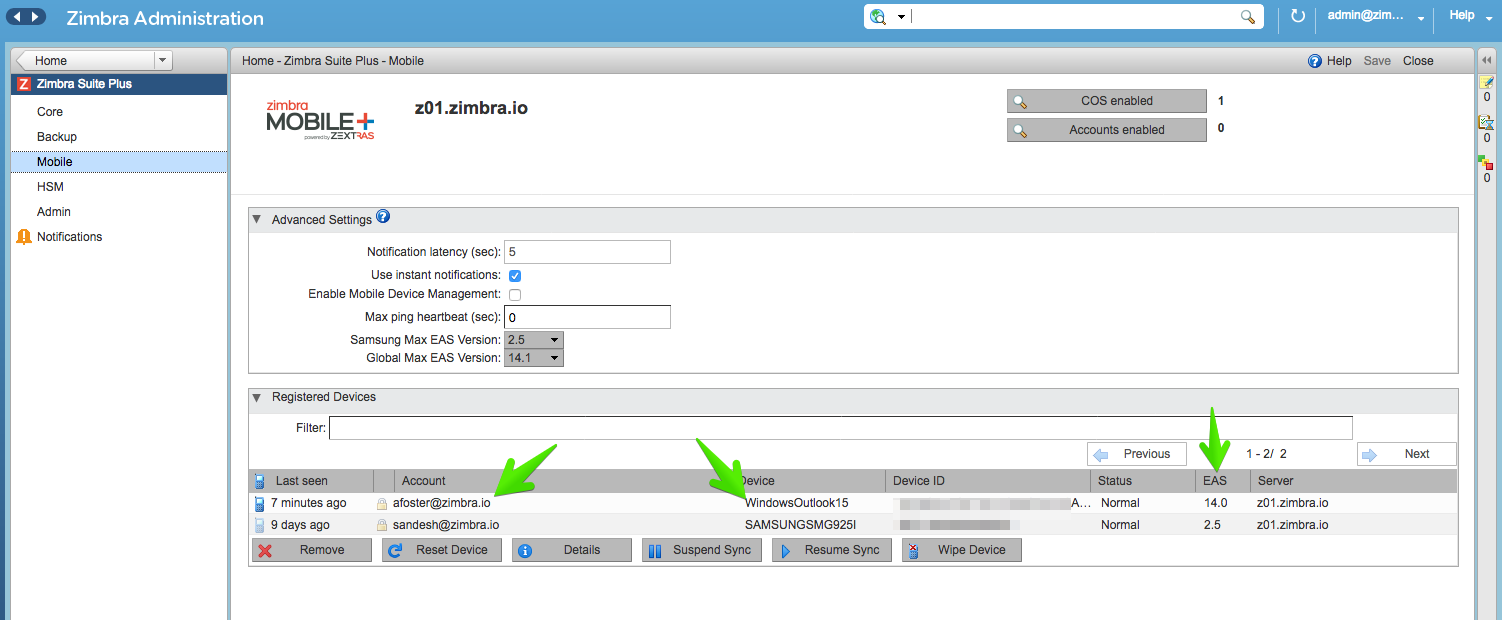This screenshot has height=620, width=1502.
Task: Collapse the Registered Devices section
Action: pyautogui.click(x=256, y=397)
